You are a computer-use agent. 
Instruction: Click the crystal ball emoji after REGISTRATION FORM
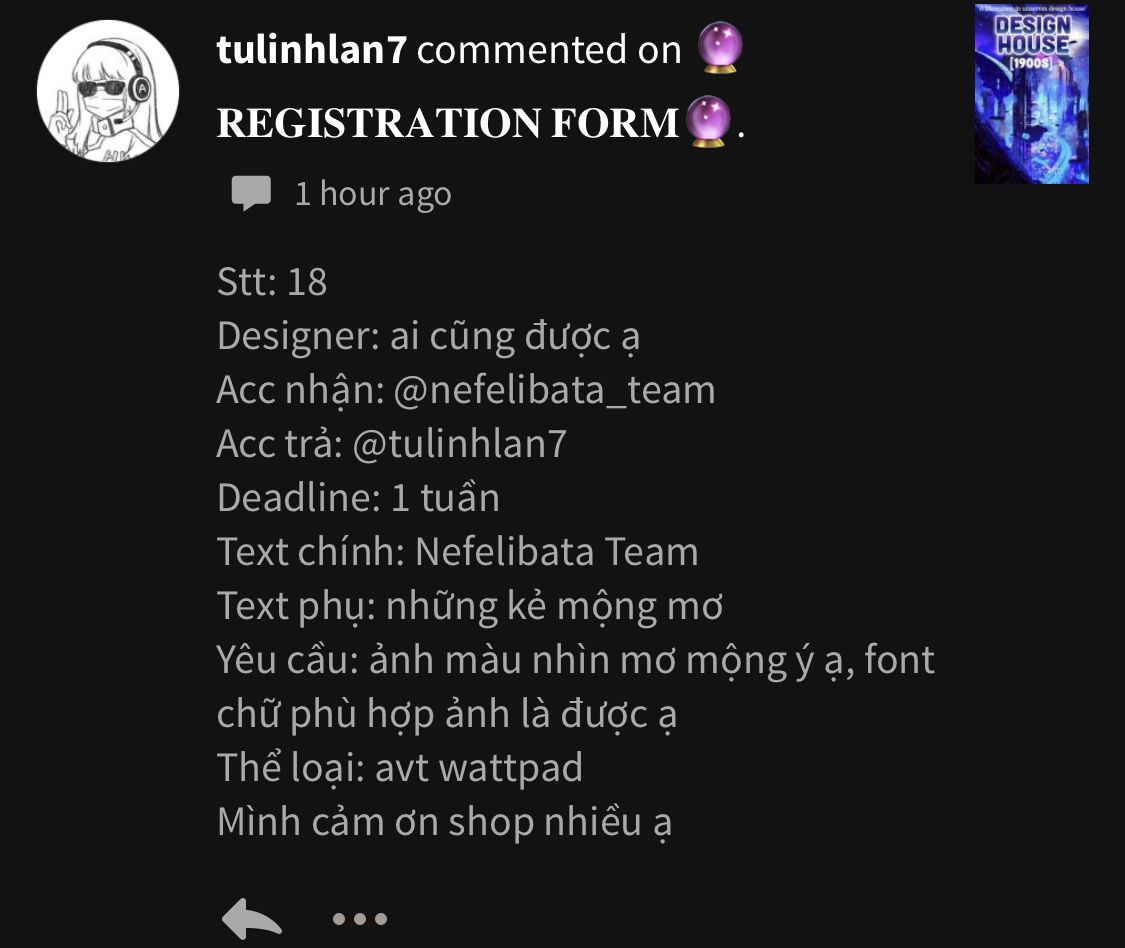pyautogui.click(x=708, y=121)
